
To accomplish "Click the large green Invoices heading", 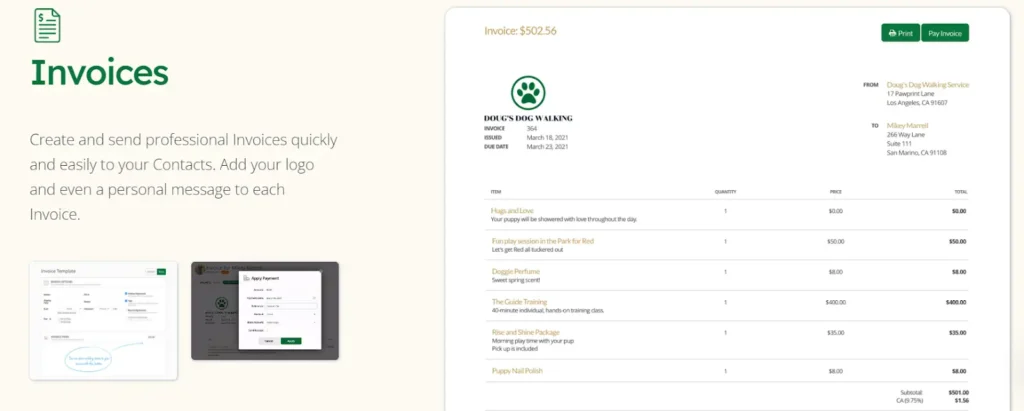I will pyautogui.click(x=99, y=73).
